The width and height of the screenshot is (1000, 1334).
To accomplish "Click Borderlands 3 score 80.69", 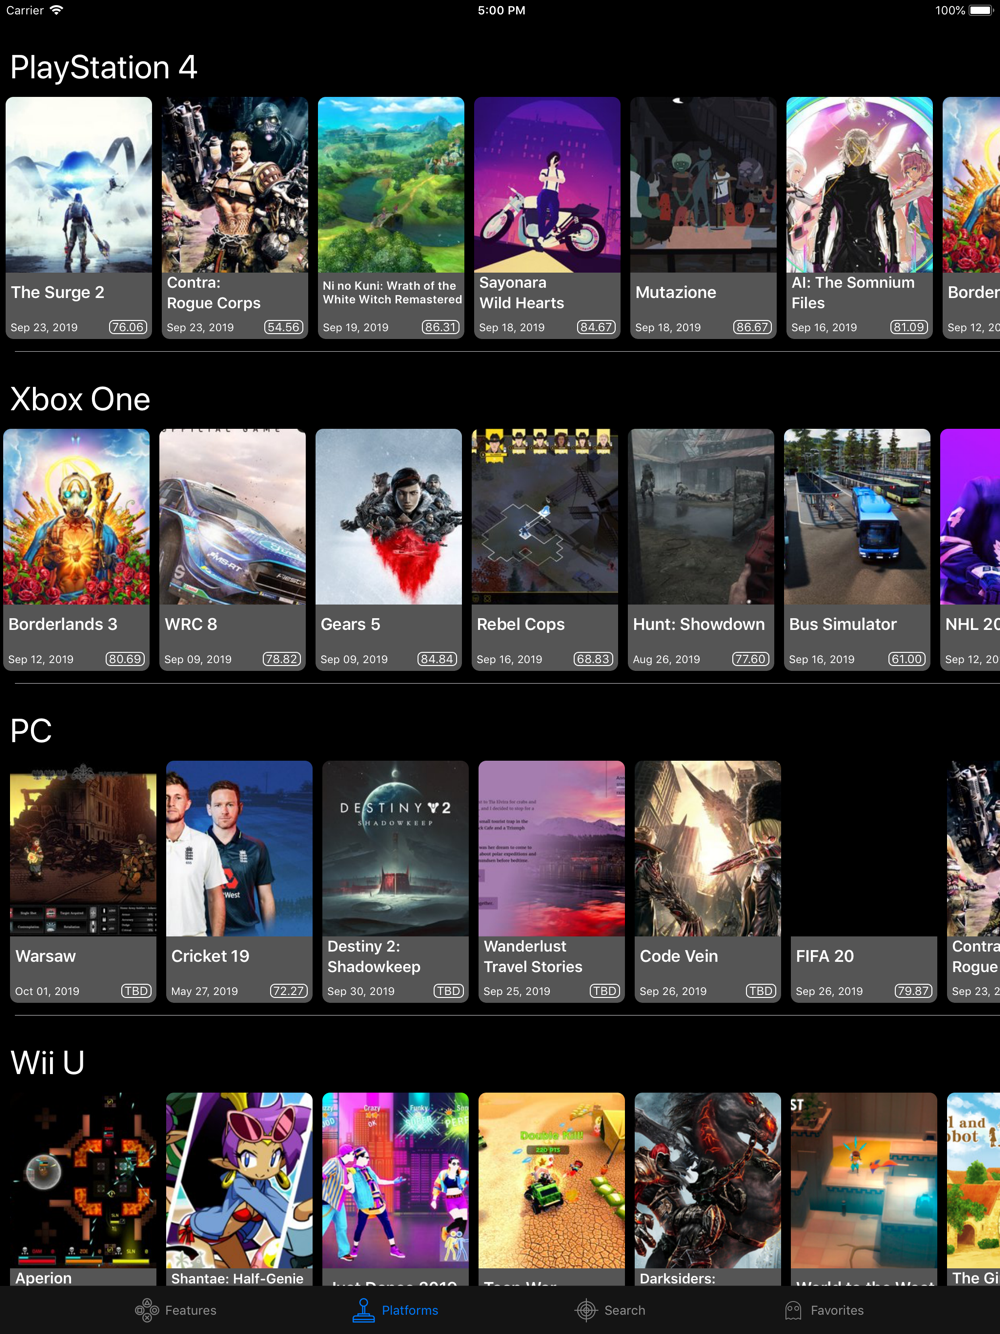I will 125,659.
